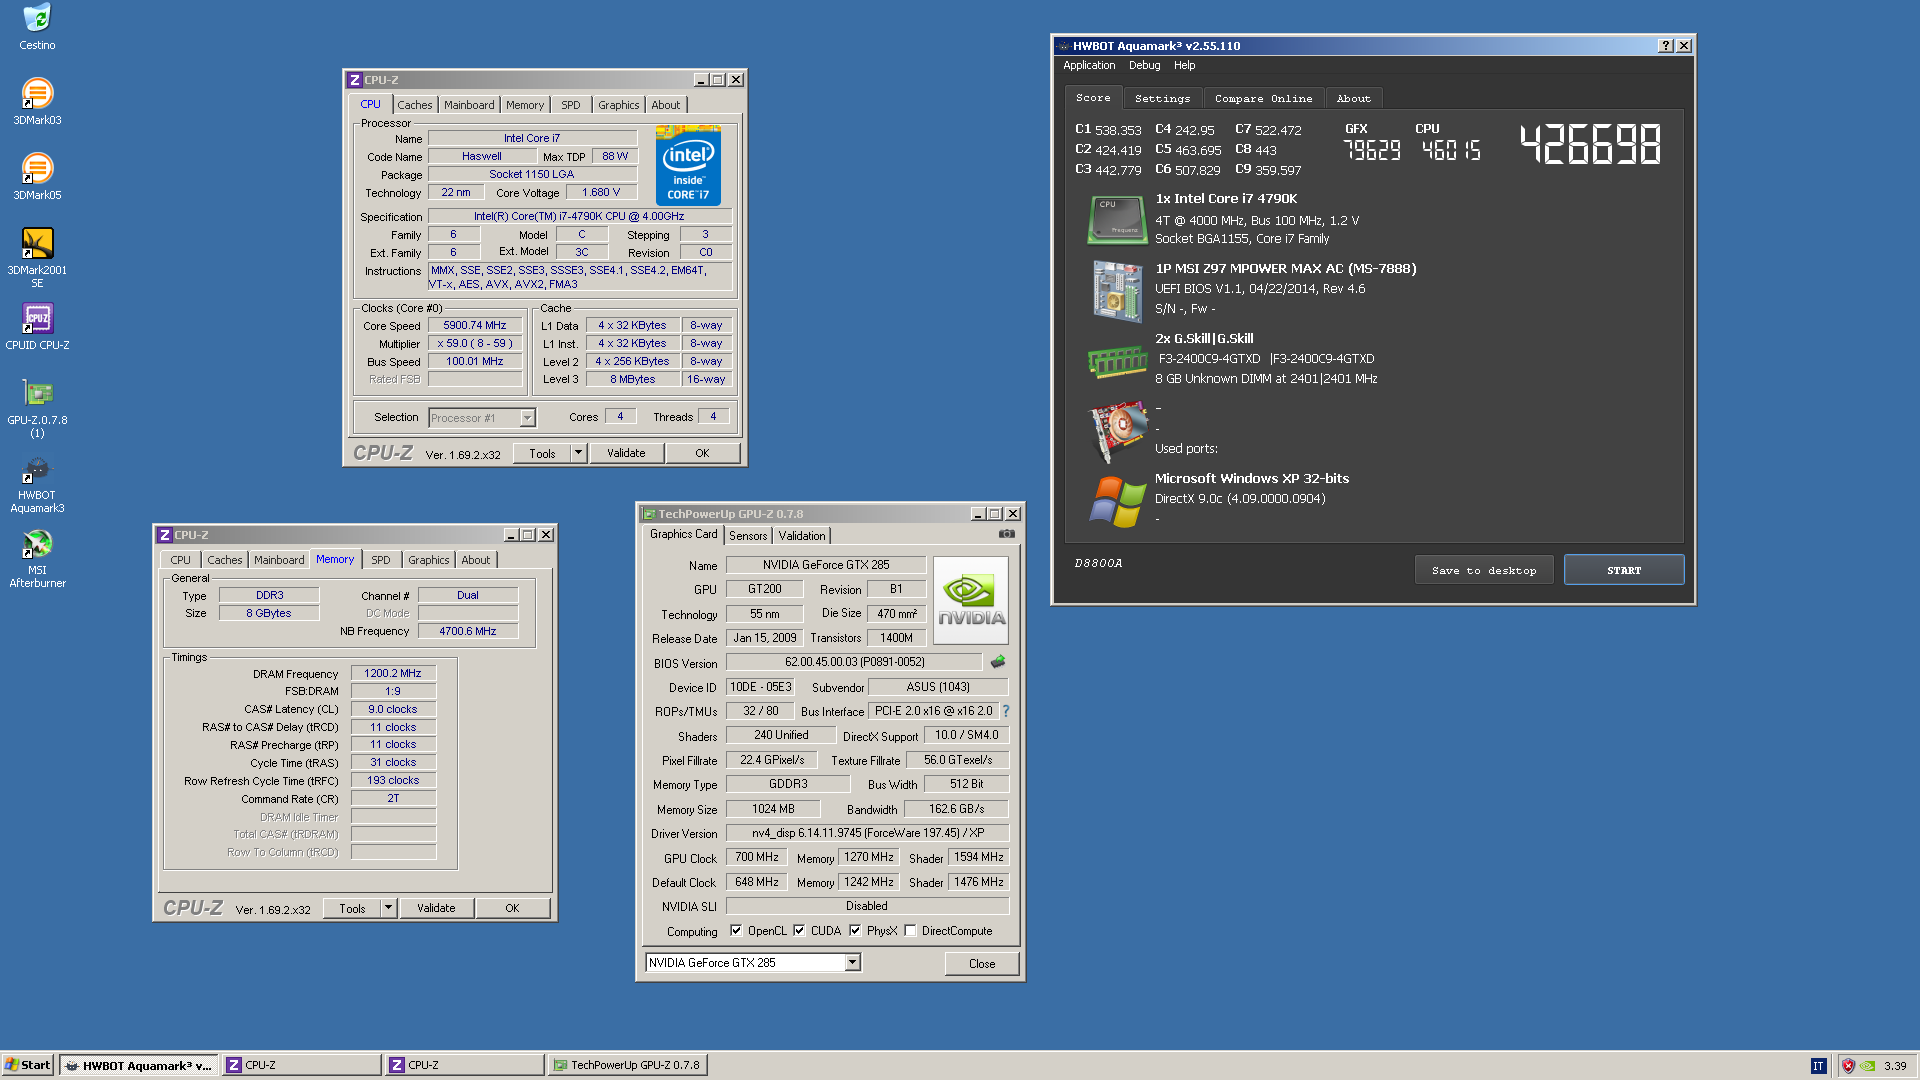Click the GPU-Z BIOS Version field
The height and width of the screenshot is (1080, 1920).
854,662
